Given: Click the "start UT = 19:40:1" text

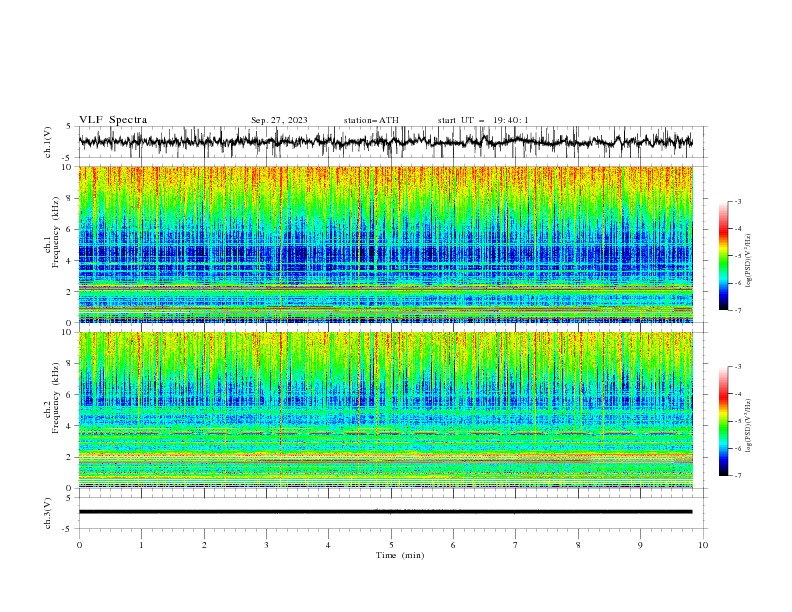Looking at the screenshot, I should pyautogui.click(x=483, y=120).
